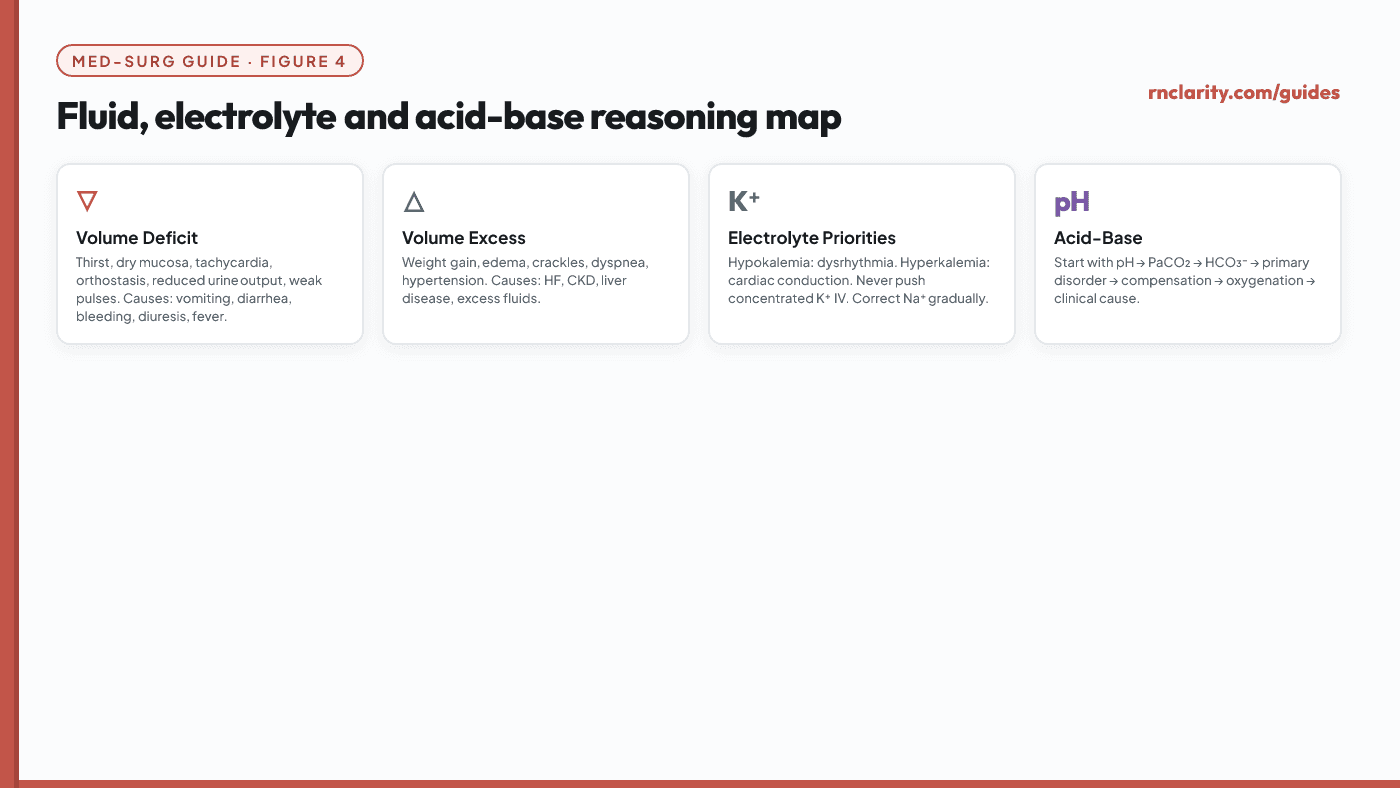Select the Volume Deficit card heading
The height and width of the screenshot is (788, 1400).
[x=137, y=238]
